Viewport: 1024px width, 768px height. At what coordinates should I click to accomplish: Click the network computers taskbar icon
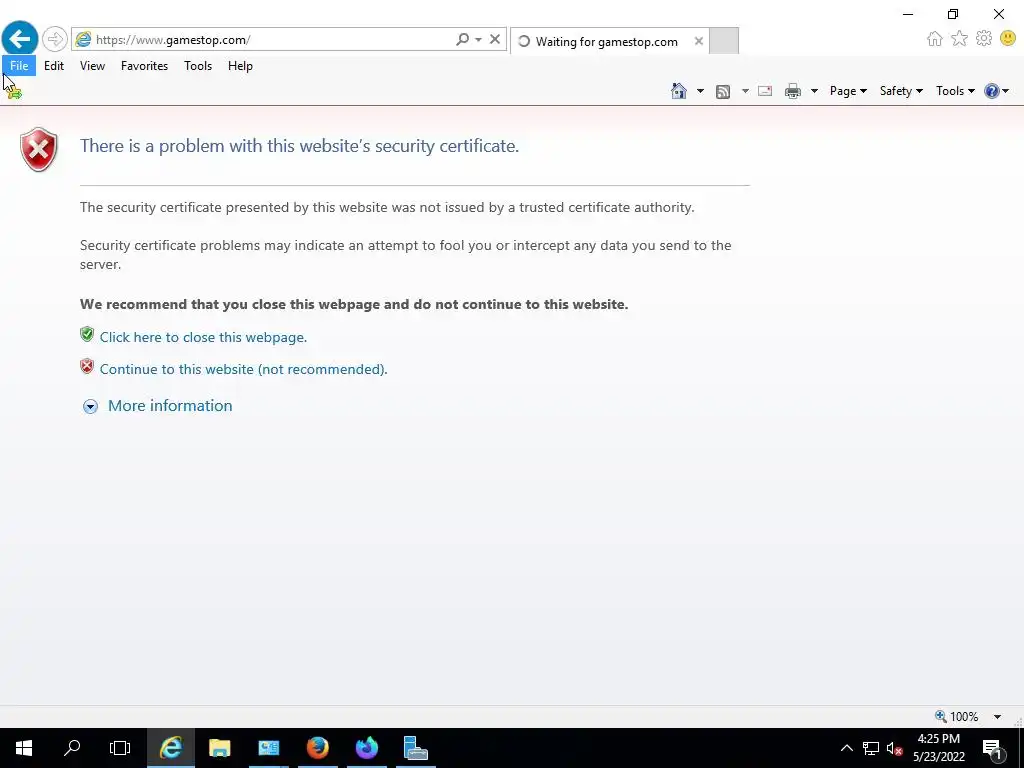[415, 748]
